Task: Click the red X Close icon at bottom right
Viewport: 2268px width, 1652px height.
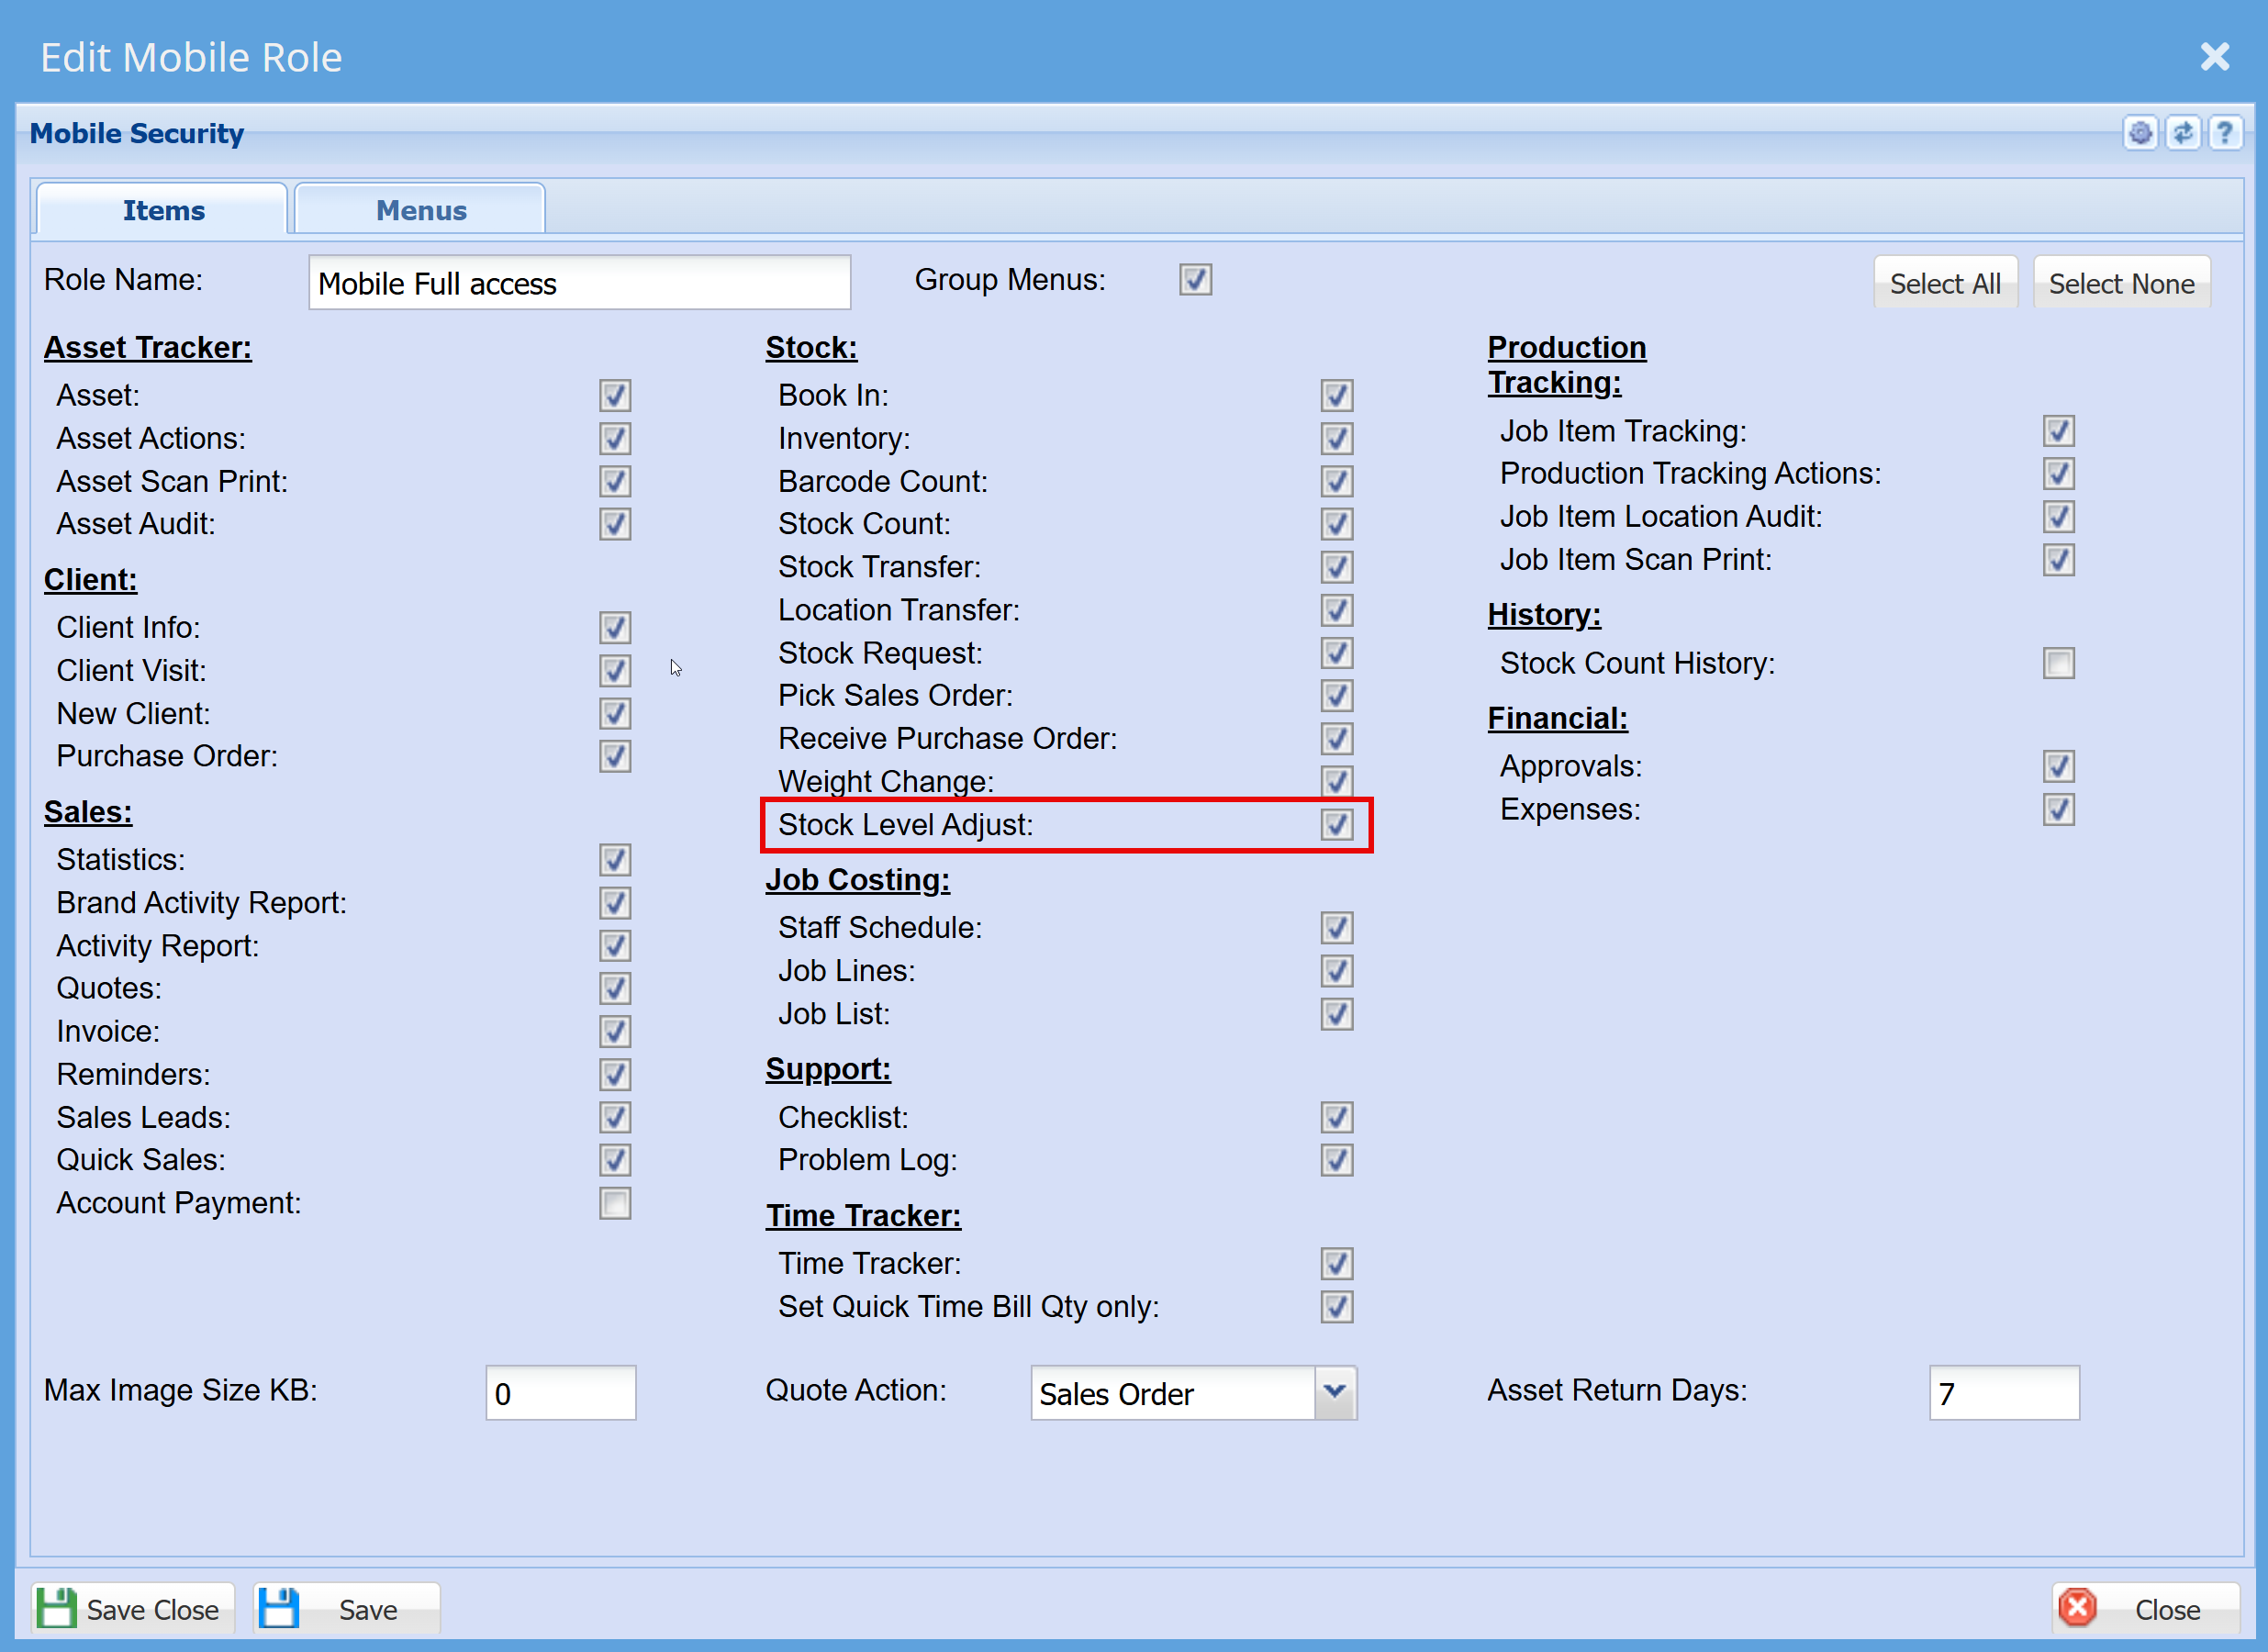Action: pyautogui.click(x=2078, y=1608)
